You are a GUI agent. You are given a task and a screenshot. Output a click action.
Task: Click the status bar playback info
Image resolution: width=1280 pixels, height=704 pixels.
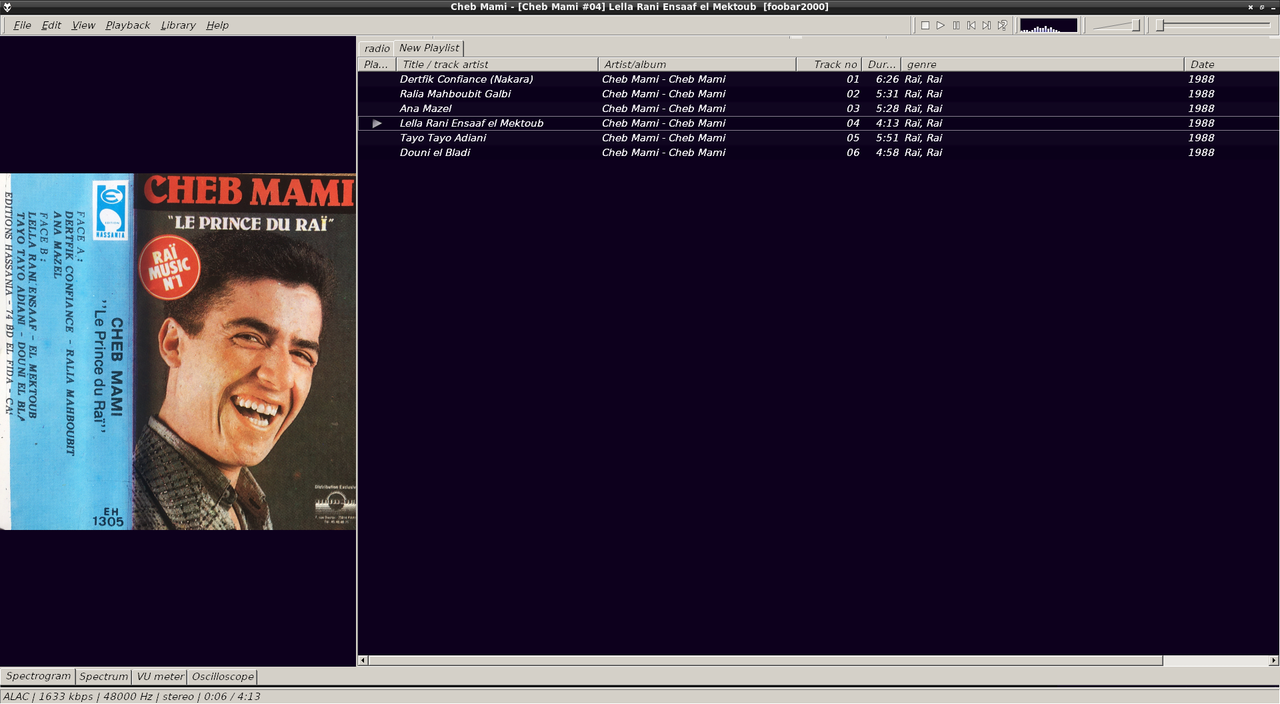coord(132,696)
